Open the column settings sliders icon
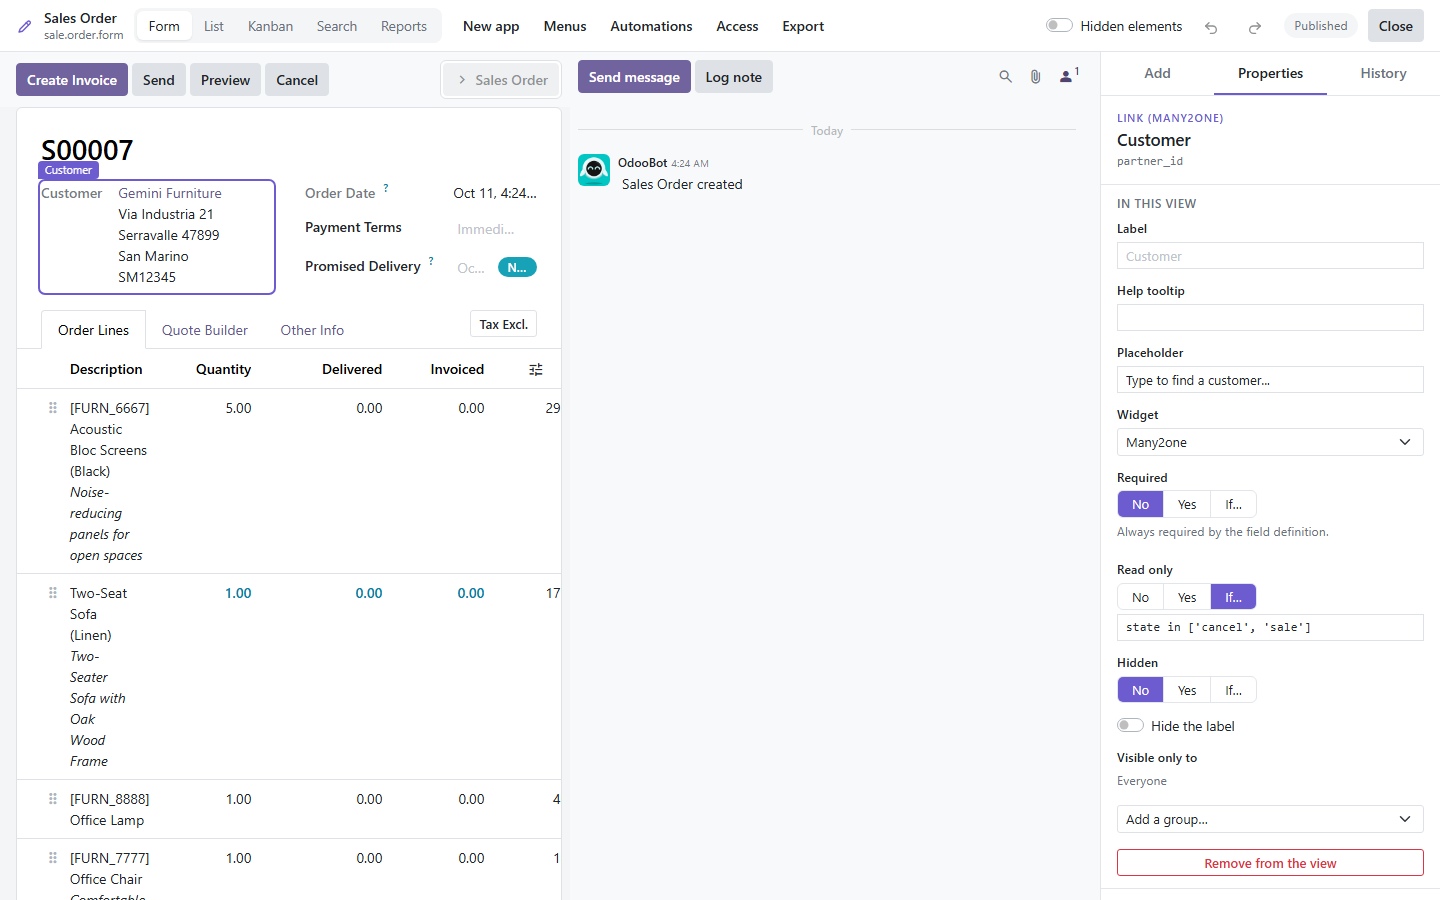The image size is (1440, 900). click(536, 370)
